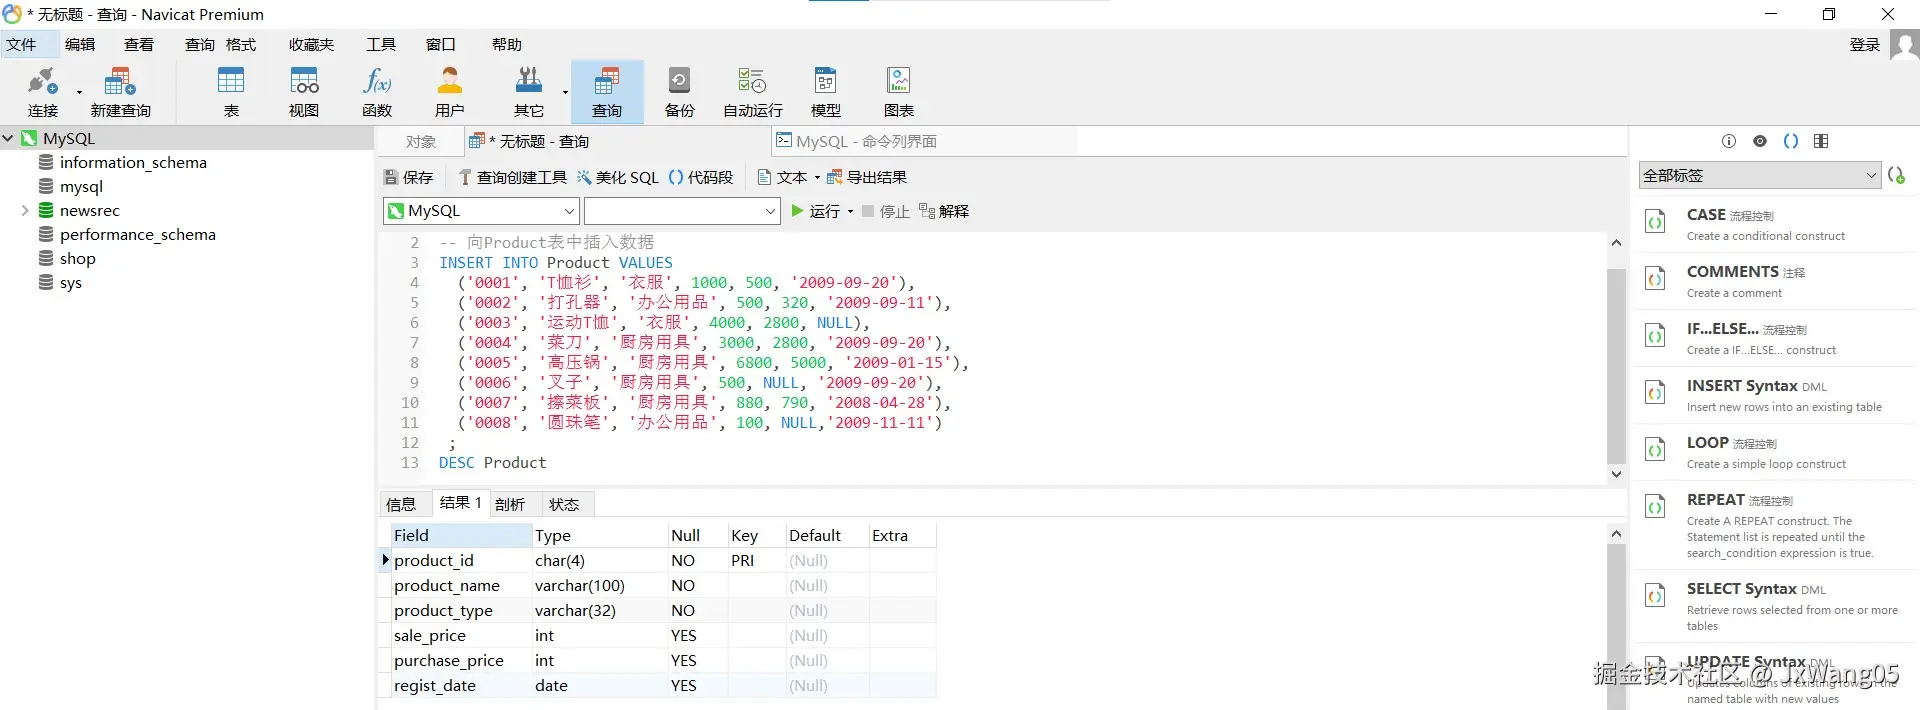1920x710 pixels.
Task: Open the MySQL connection combo box
Action: [481, 211]
